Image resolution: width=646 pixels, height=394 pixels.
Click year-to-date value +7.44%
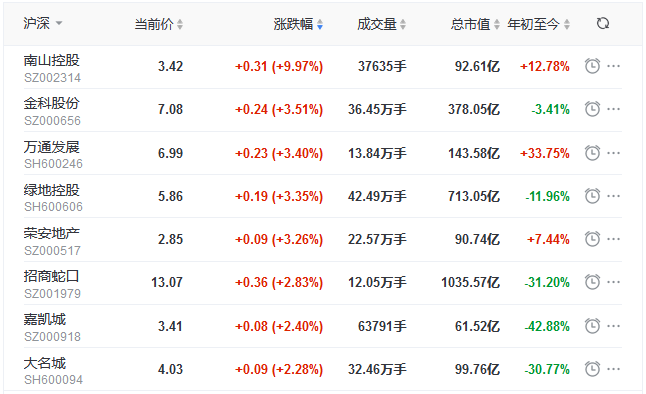click(x=548, y=239)
